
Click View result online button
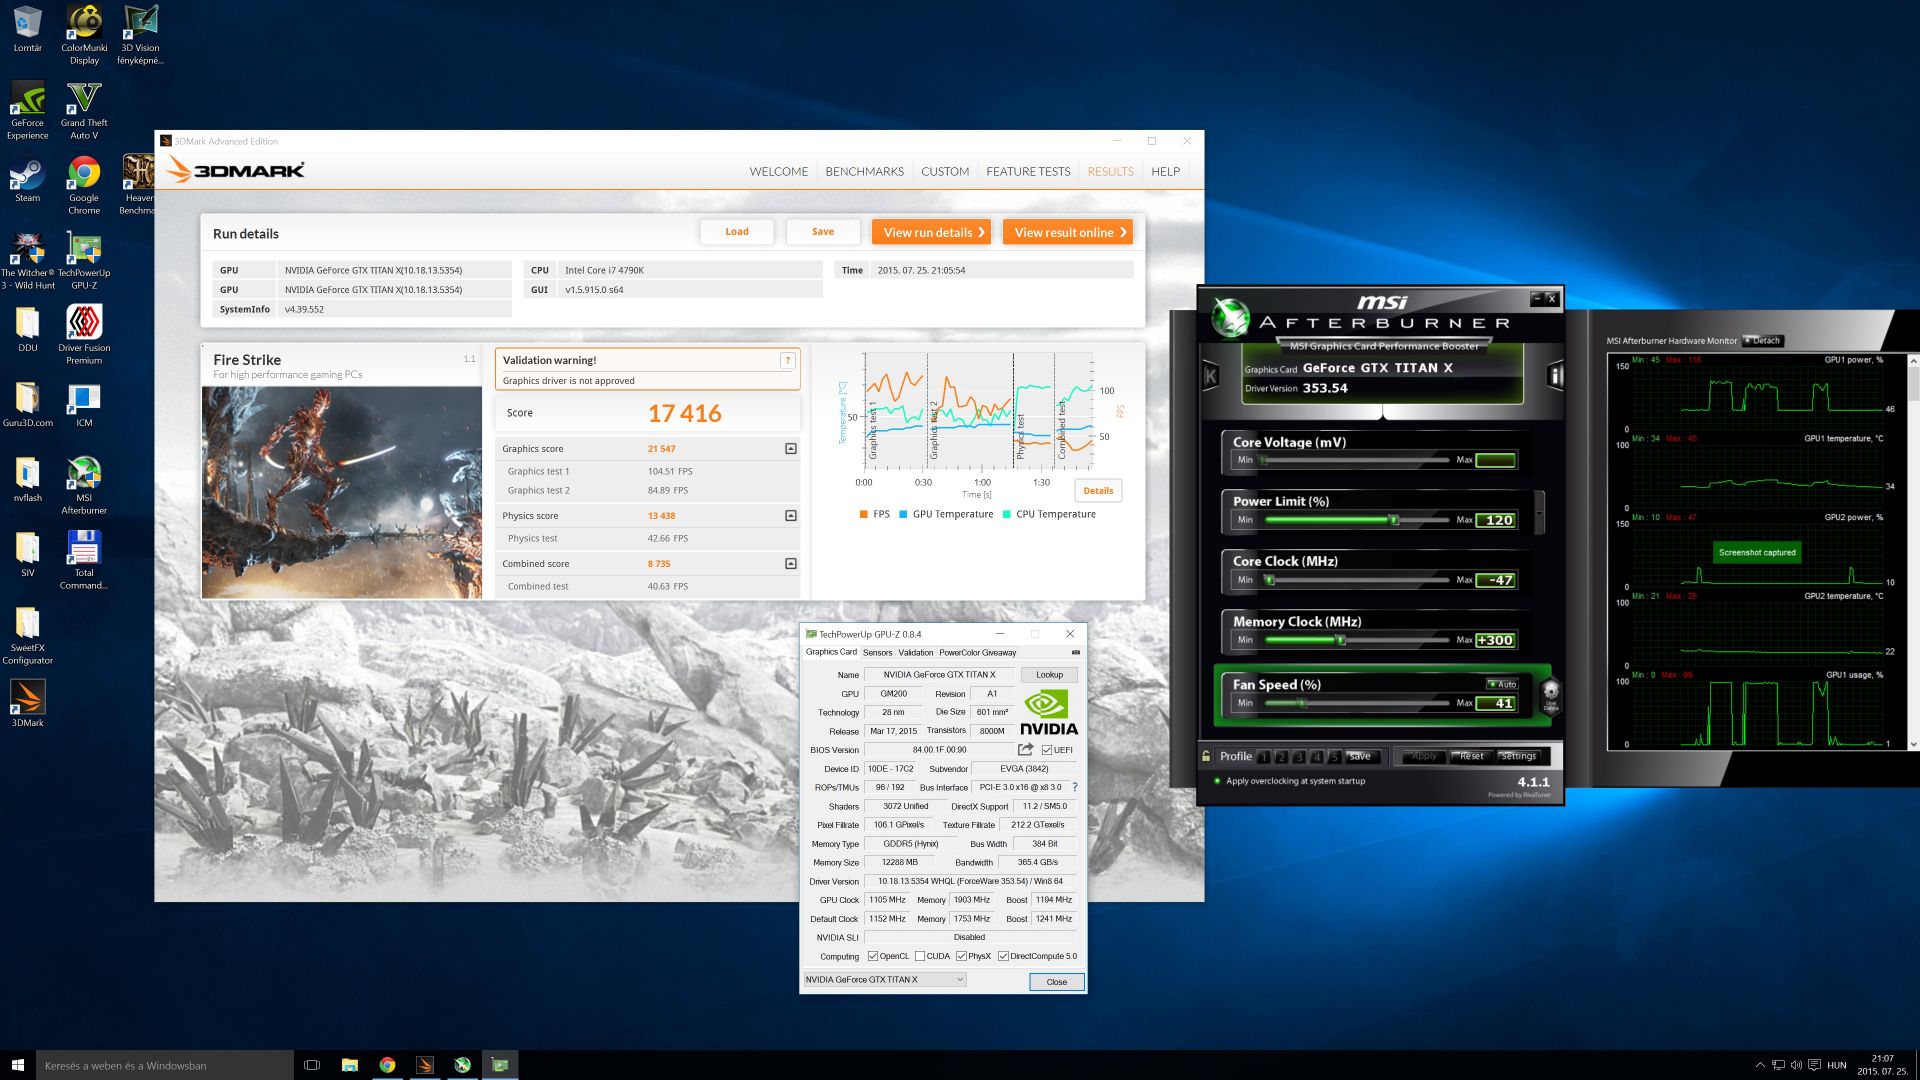tap(1068, 232)
